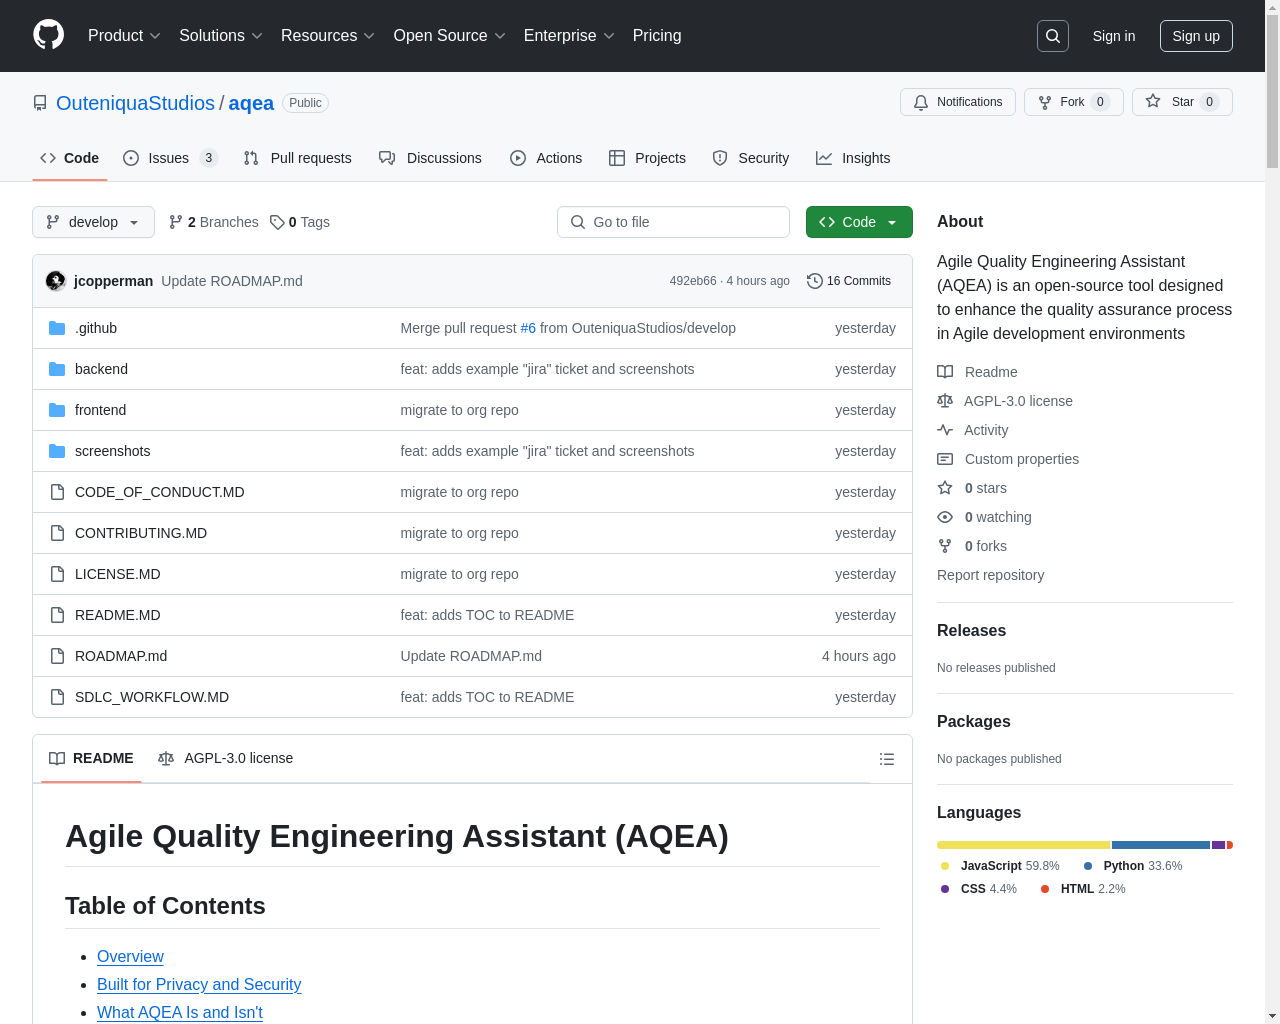1280x1024 pixels.
Task: Click the commit history clock icon
Action: [815, 281]
